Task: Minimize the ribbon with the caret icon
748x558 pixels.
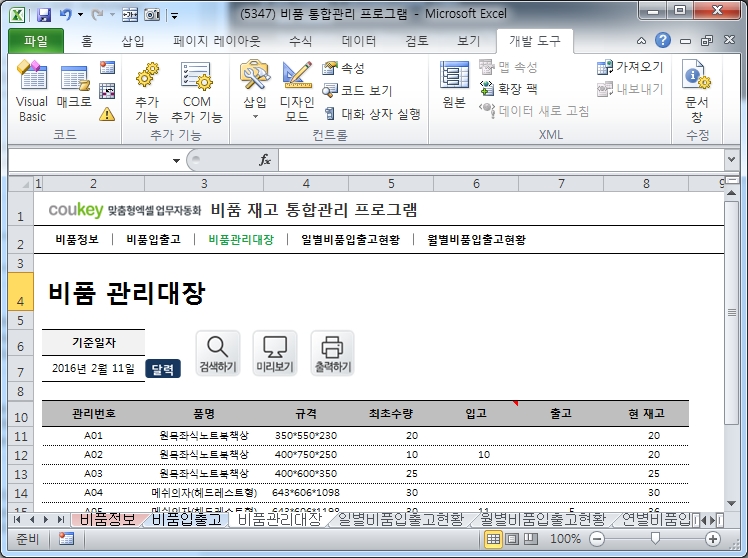Action: click(x=642, y=41)
